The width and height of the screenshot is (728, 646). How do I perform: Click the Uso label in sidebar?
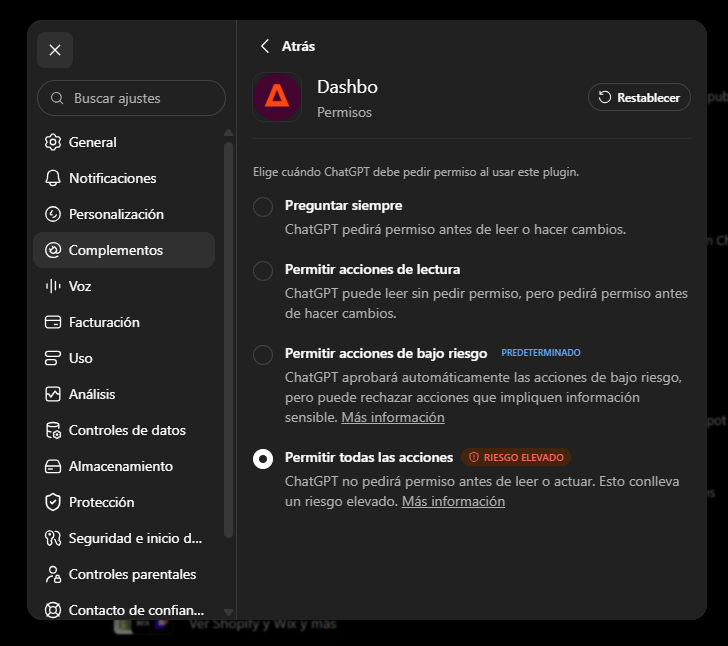(x=81, y=359)
